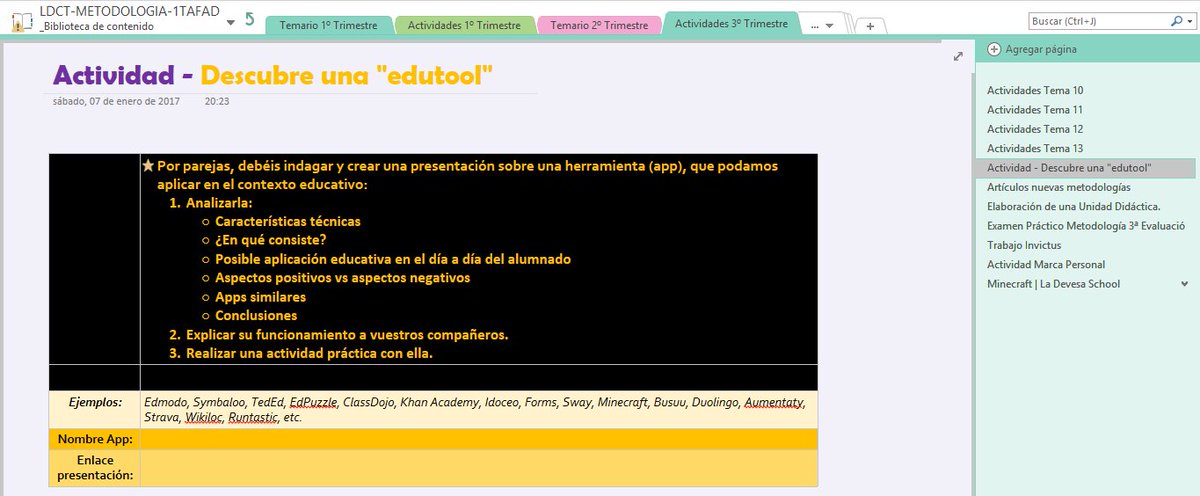Click the bullet text ¿En qué consiste?
The width and height of the screenshot is (1200, 496).
click(270, 240)
